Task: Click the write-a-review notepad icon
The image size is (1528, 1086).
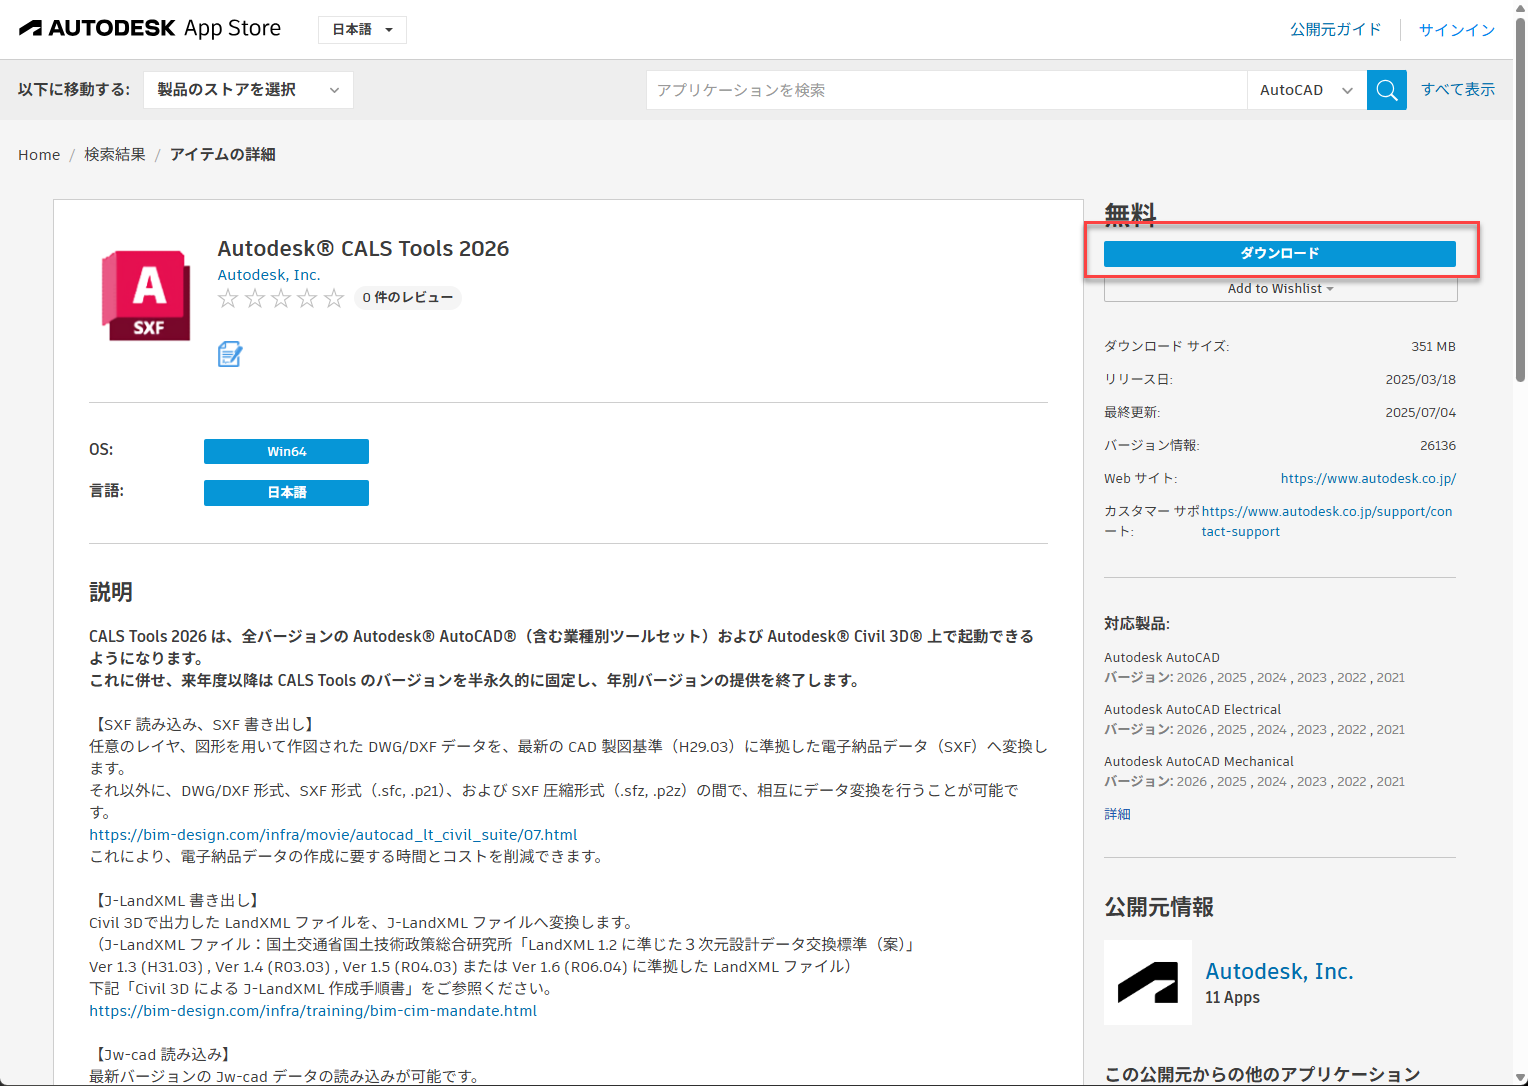Action: point(230,354)
